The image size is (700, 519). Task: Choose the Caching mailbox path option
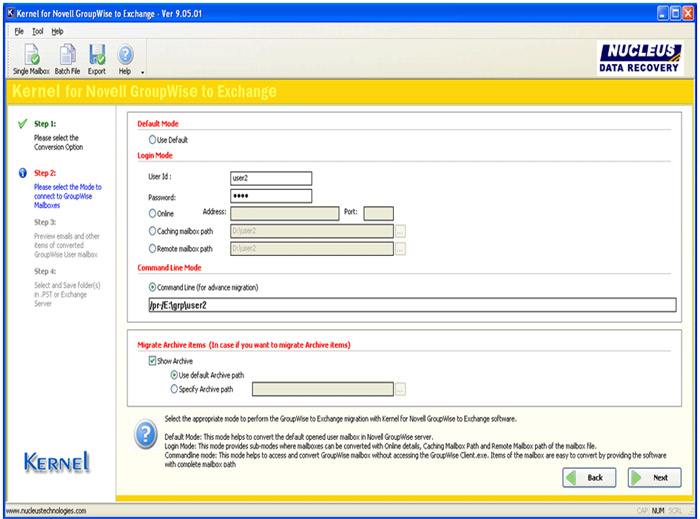(152, 231)
